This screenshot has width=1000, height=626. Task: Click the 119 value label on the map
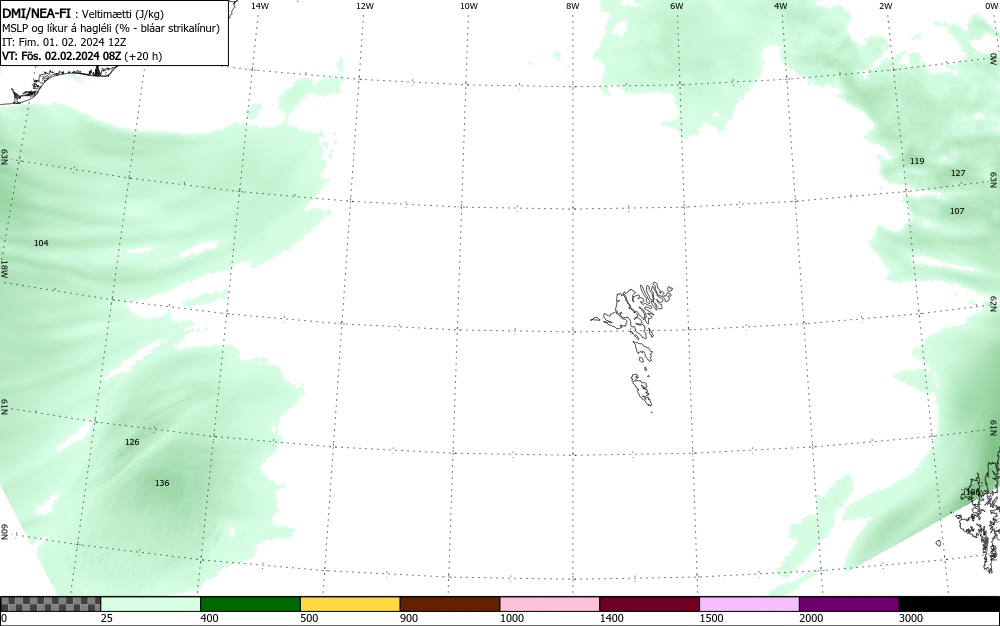coord(917,161)
